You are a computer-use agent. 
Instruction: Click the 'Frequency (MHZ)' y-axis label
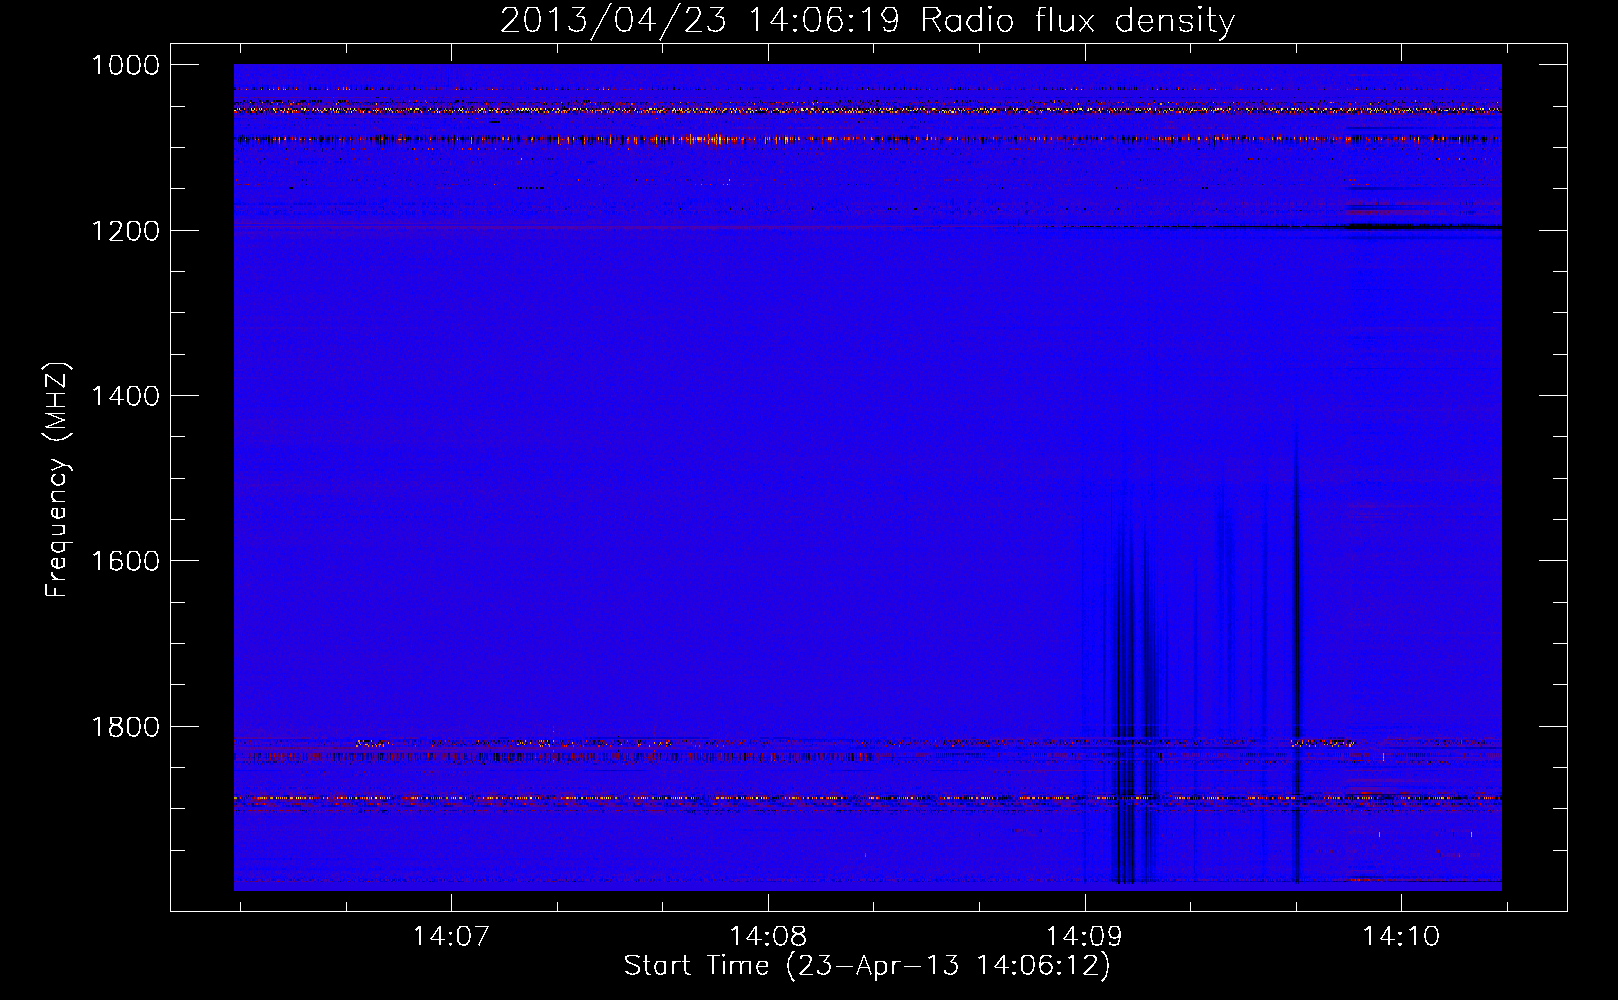click(57, 480)
